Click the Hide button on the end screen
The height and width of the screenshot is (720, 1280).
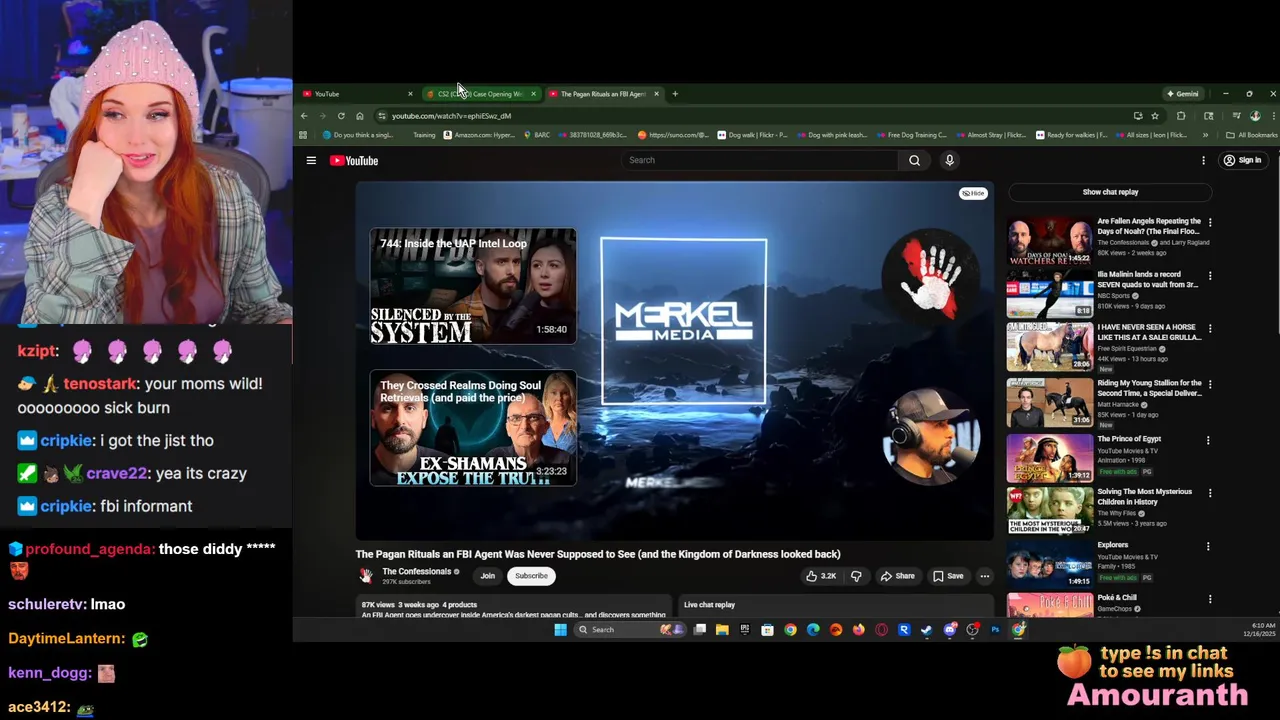(x=973, y=193)
